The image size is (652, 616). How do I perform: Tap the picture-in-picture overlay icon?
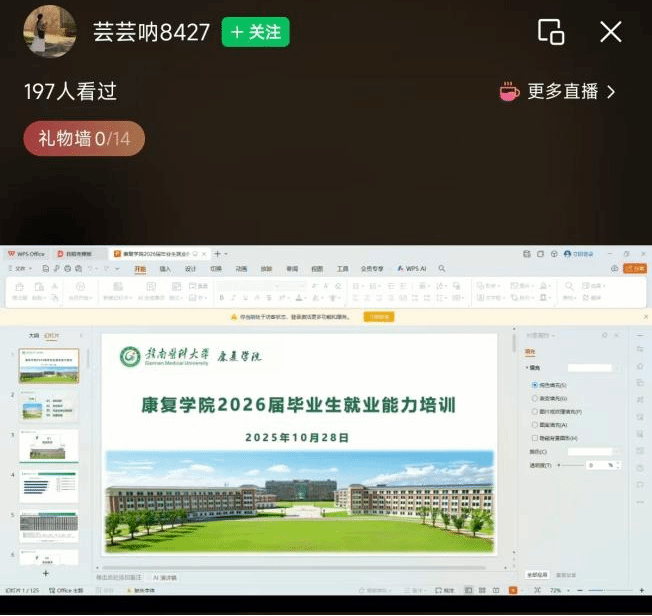551,32
